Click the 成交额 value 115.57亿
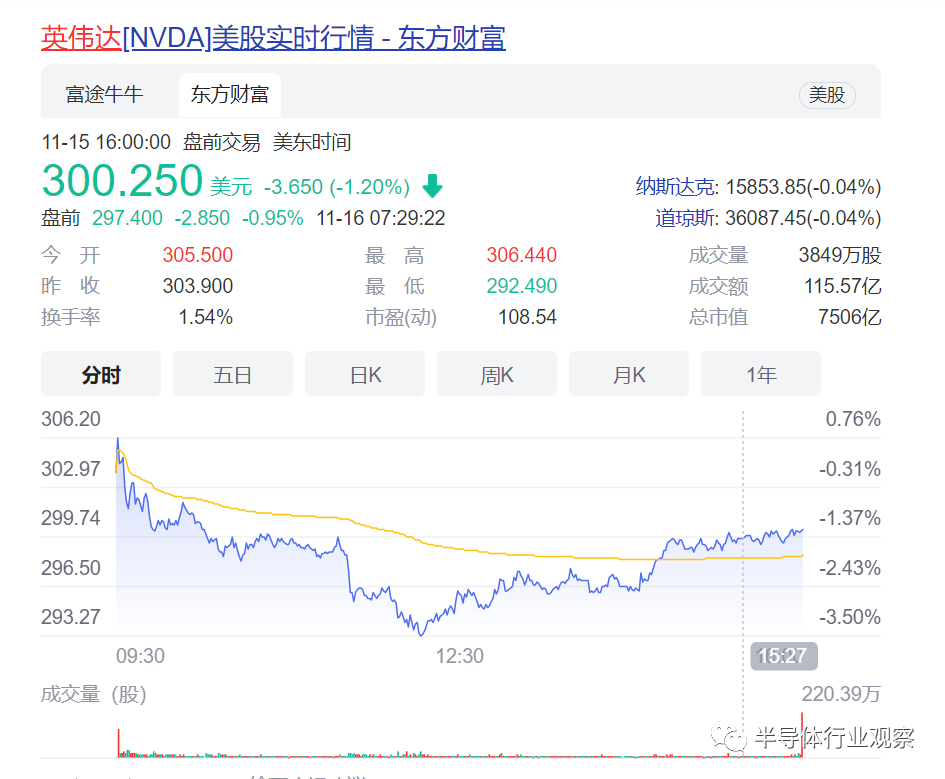Image resolution: width=945 pixels, height=779 pixels. [x=843, y=286]
